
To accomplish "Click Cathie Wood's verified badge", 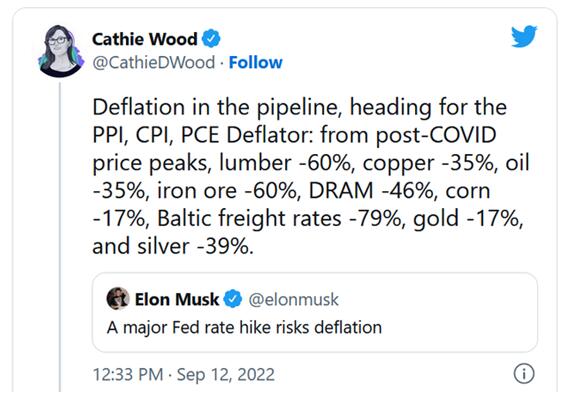I will [211, 39].
